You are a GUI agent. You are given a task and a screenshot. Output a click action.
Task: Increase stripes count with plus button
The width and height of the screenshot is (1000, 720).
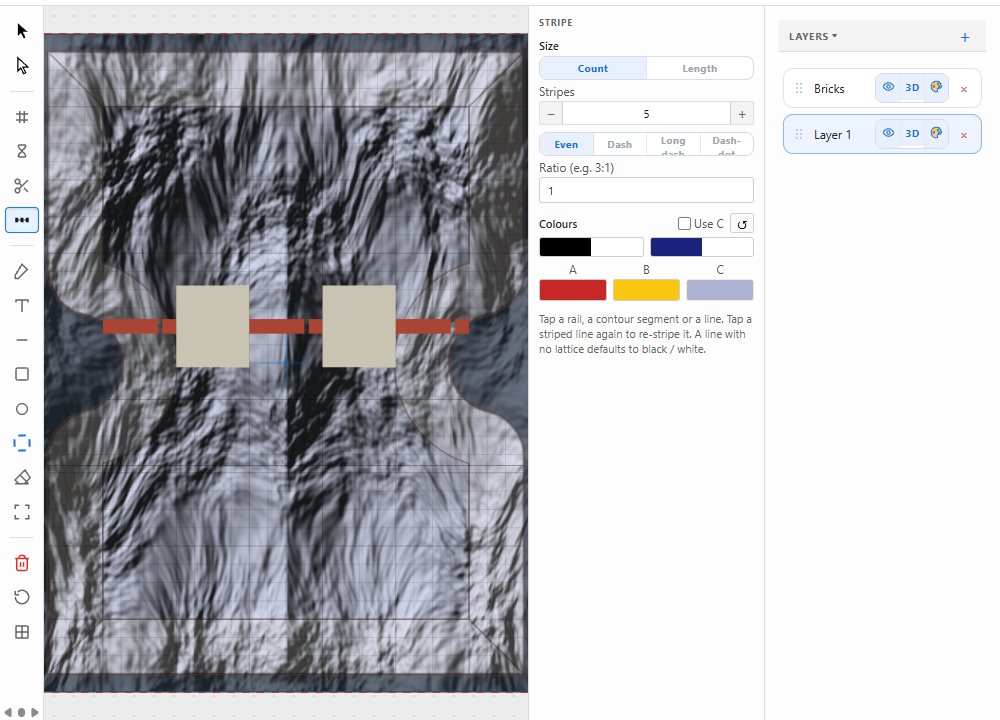click(742, 114)
